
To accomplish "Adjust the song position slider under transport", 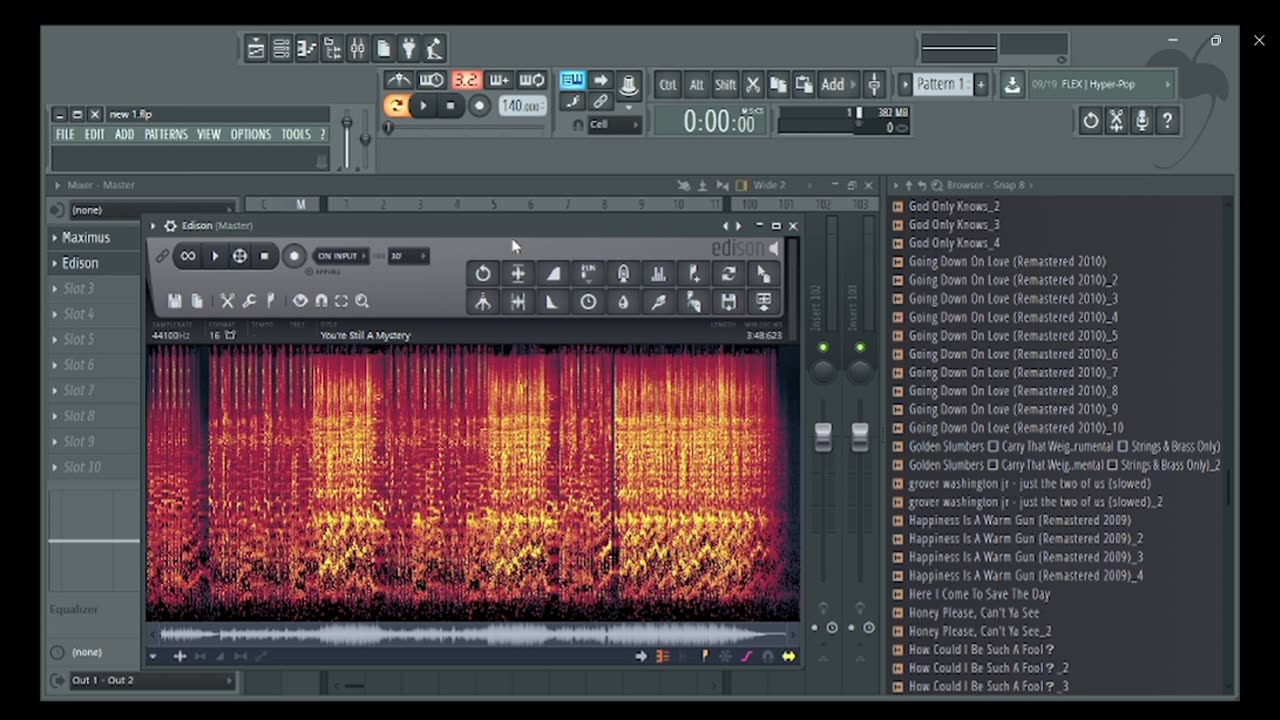I will pyautogui.click(x=465, y=128).
